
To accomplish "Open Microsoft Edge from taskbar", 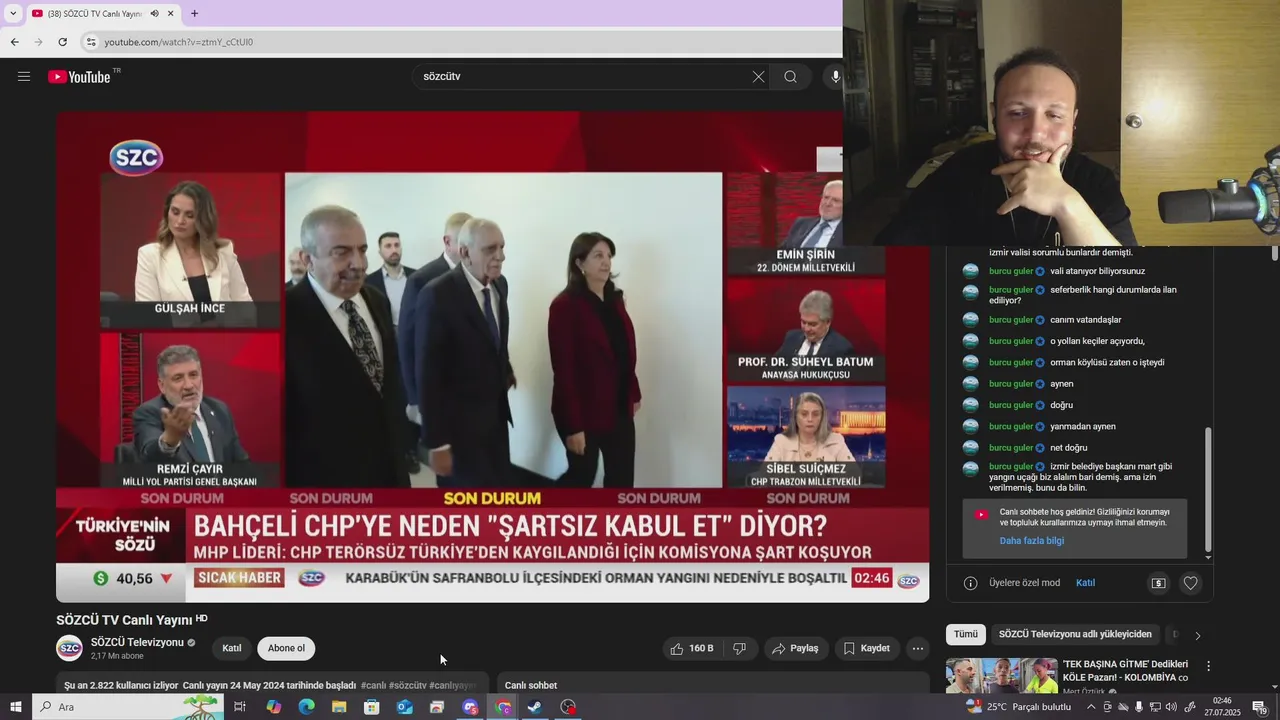I will click(306, 707).
